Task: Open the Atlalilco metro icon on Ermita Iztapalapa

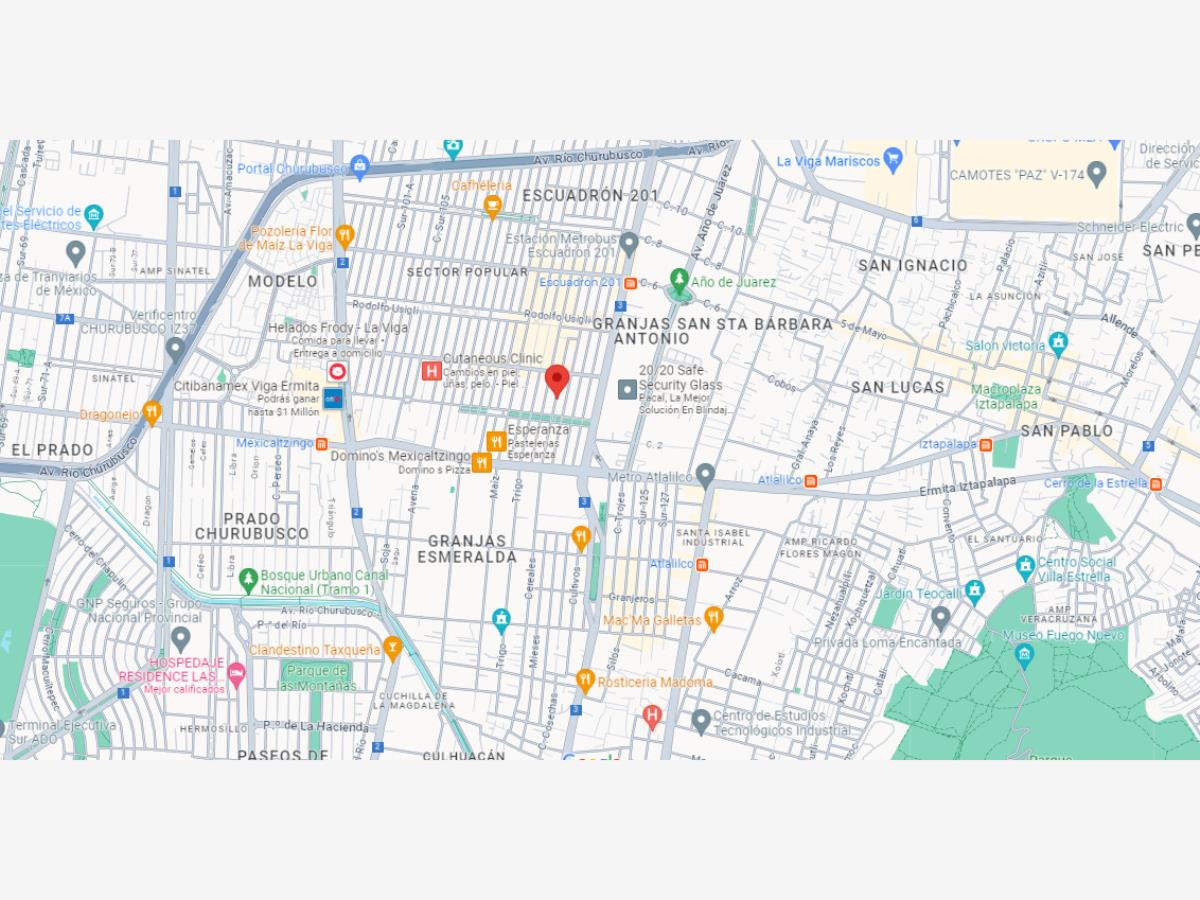Action: 811,481
